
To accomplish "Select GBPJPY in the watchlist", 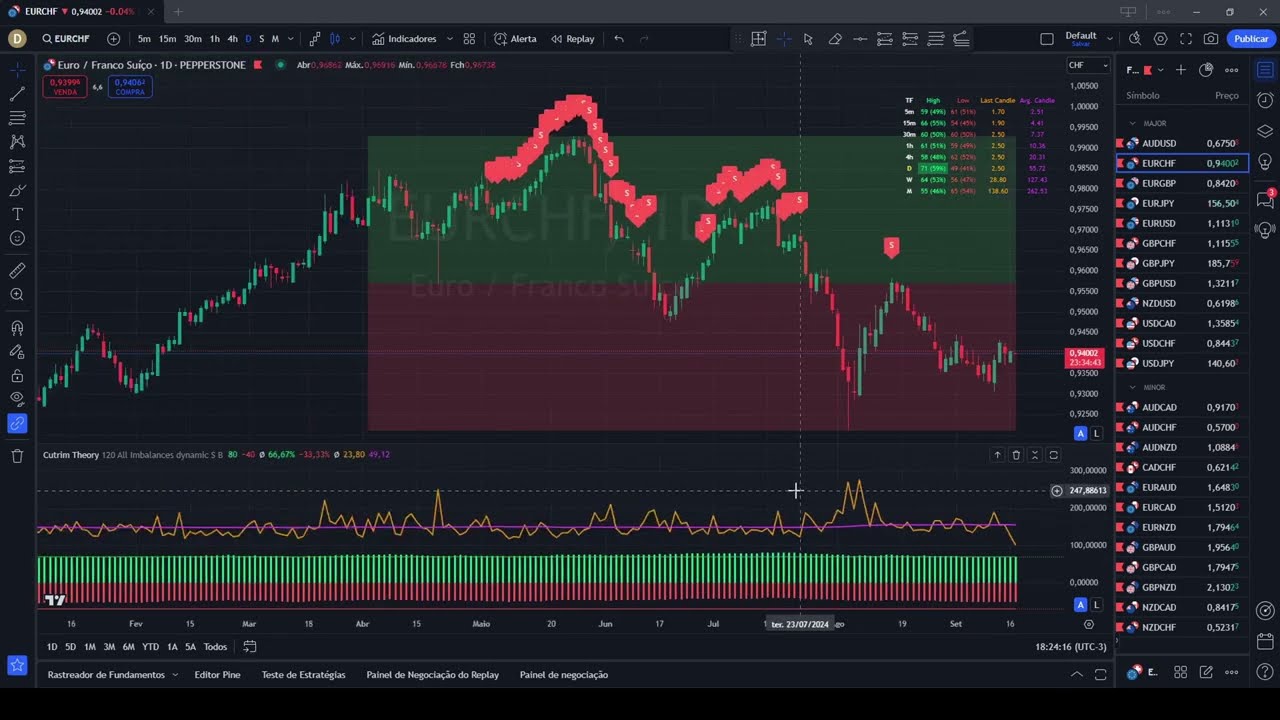I will tap(1158, 263).
